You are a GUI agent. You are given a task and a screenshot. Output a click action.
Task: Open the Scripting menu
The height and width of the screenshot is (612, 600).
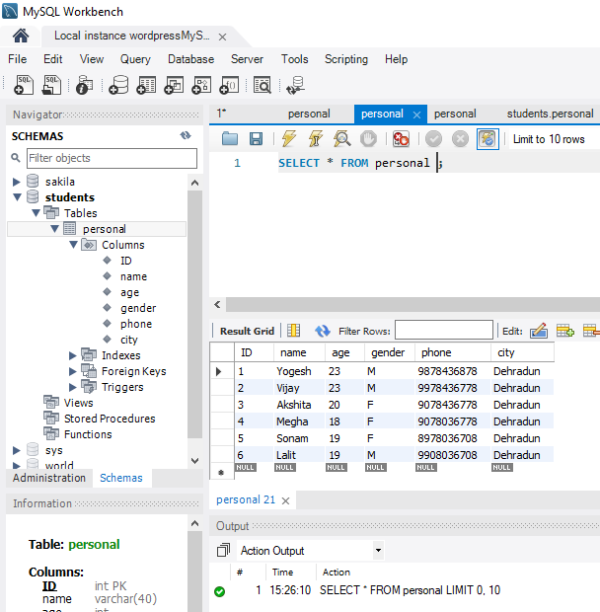pos(346,59)
